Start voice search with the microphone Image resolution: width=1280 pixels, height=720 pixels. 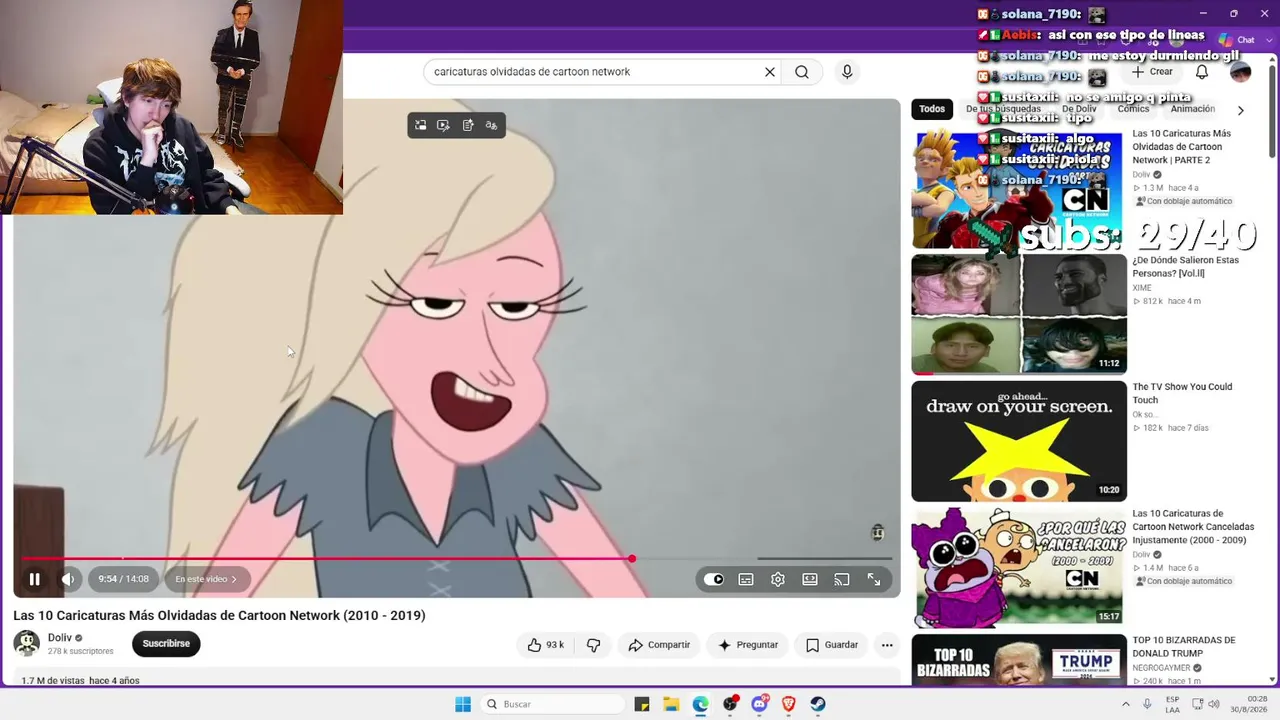point(847,72)
